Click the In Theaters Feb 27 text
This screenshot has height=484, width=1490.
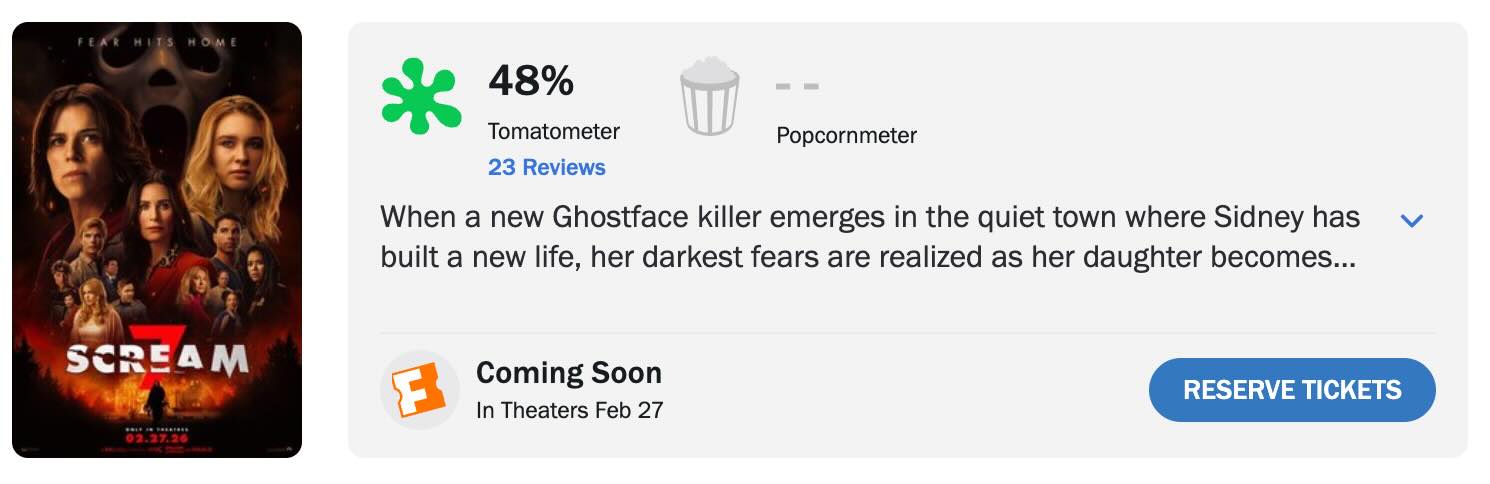click(x=569, y=410)
